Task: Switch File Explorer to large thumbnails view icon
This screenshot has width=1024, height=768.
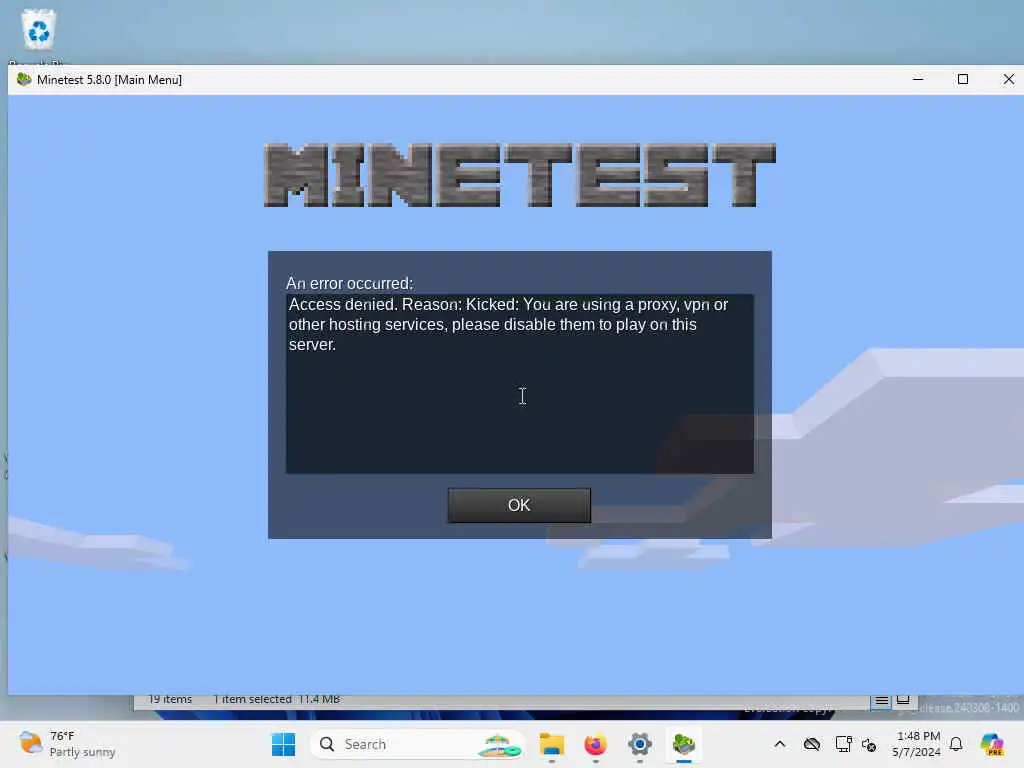Action: click(x=903, y=700)
